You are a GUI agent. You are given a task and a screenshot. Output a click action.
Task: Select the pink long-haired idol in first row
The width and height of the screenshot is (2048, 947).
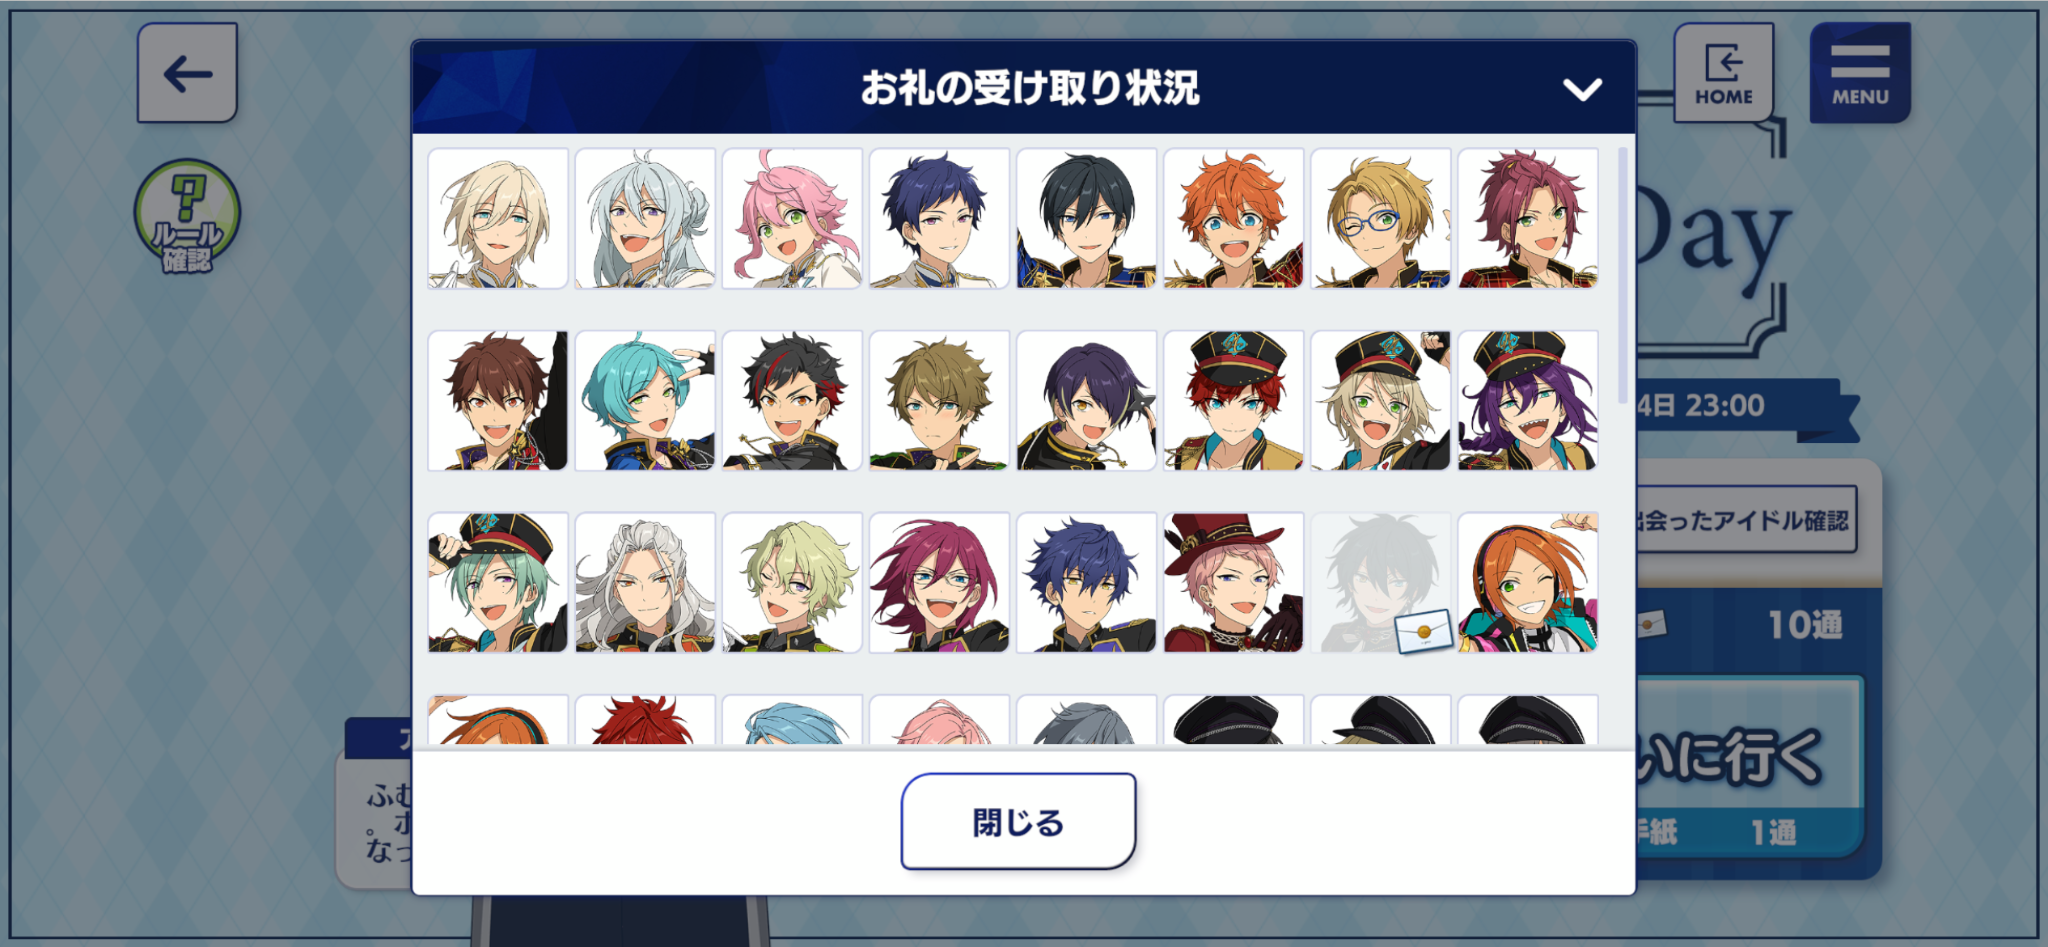point(792,219)
